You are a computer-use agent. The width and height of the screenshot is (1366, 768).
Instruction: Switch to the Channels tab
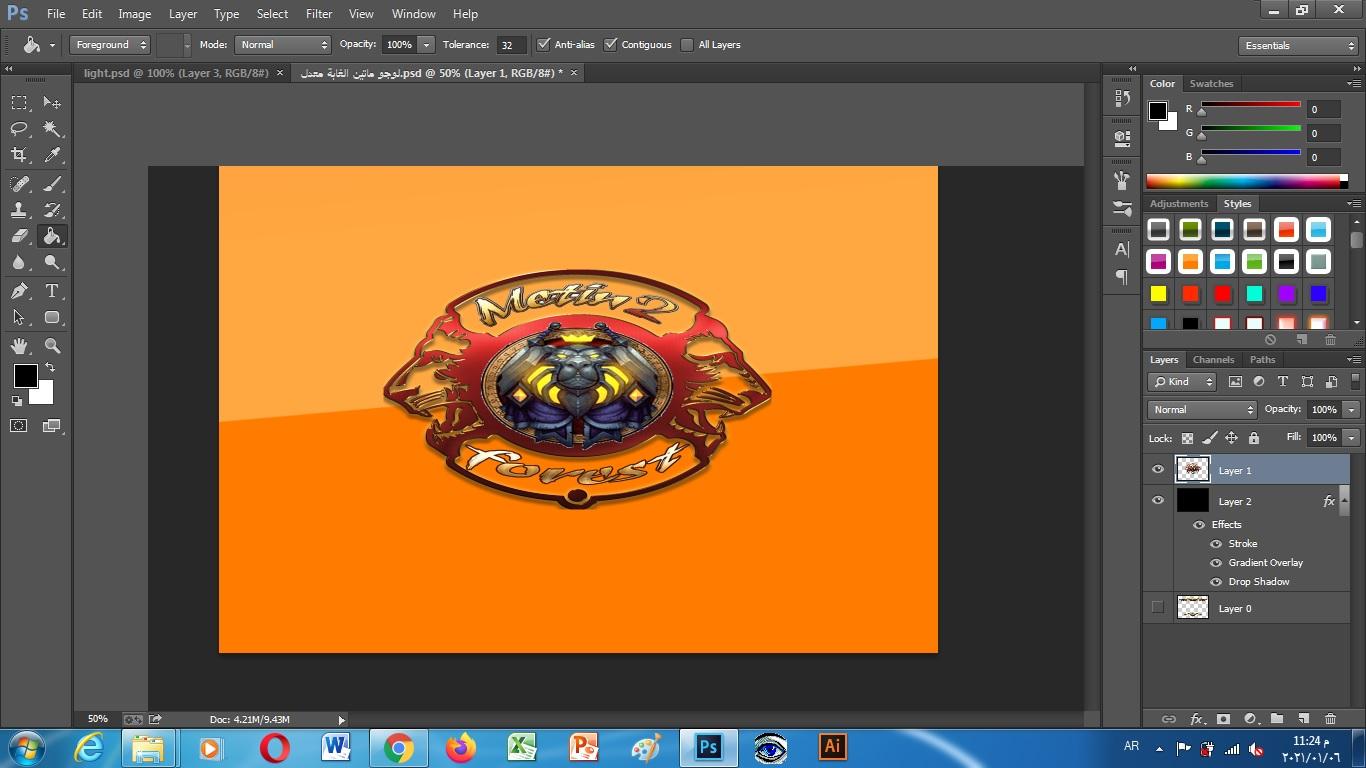coord(1213,360)
